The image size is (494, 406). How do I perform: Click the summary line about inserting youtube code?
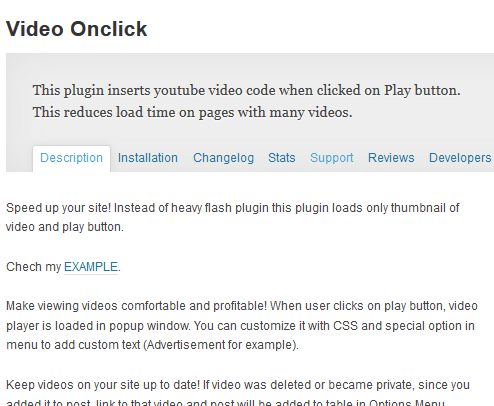point(246,90)
